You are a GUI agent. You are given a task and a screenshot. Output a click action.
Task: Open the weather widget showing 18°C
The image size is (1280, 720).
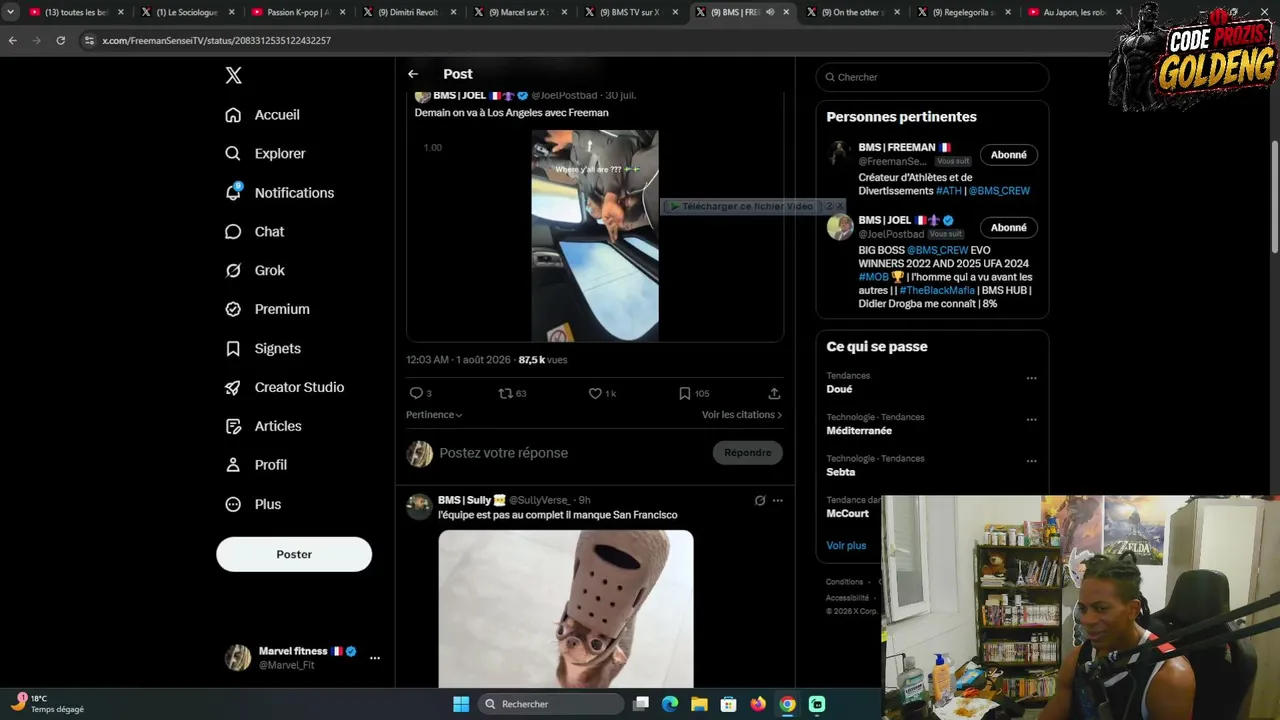[48, 704]
